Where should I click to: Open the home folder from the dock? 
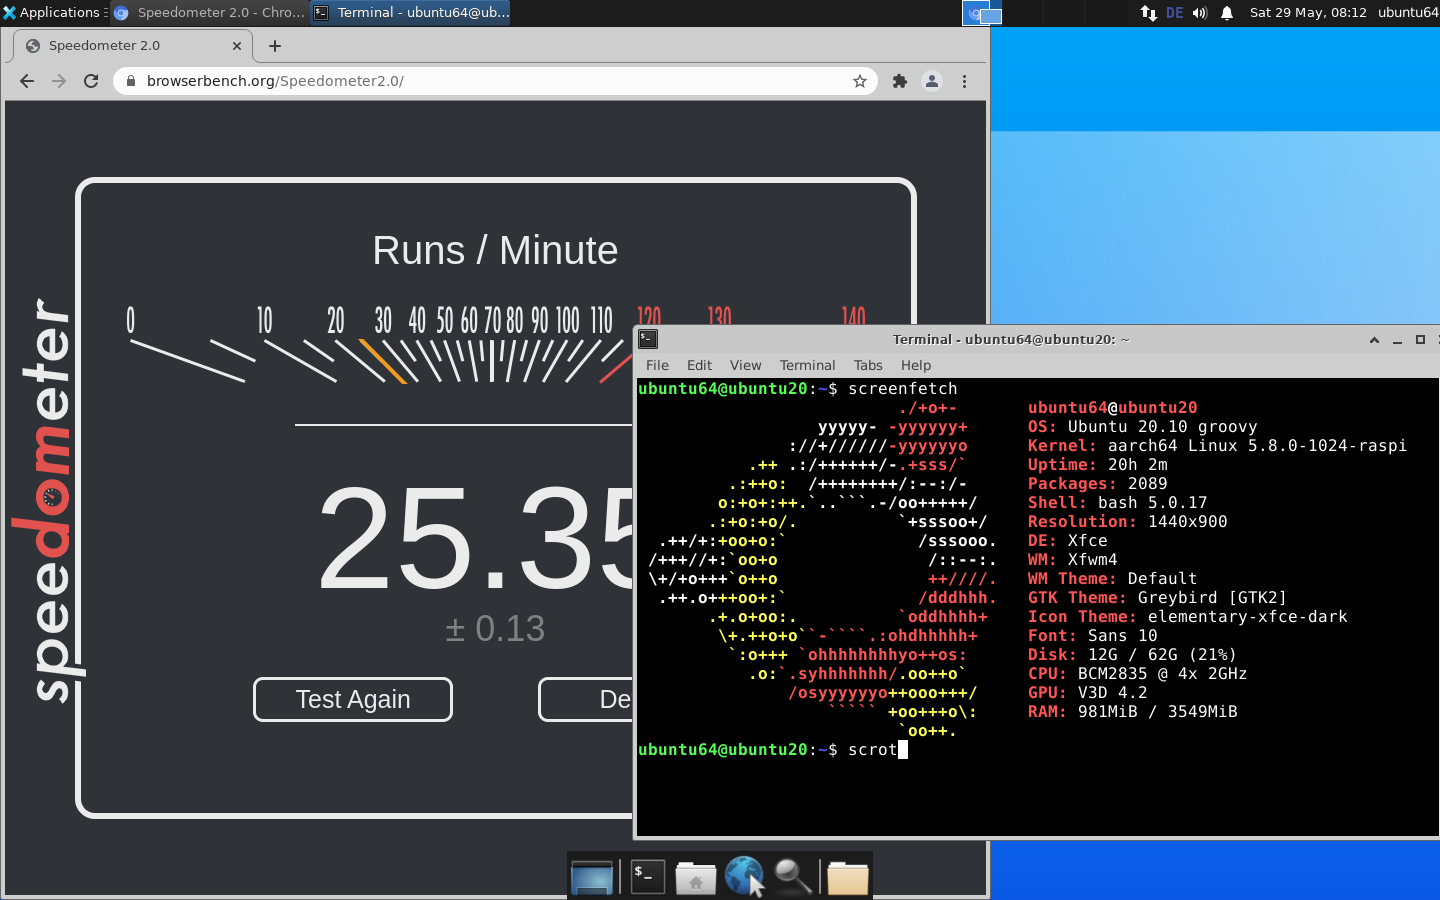pos(695,877)
